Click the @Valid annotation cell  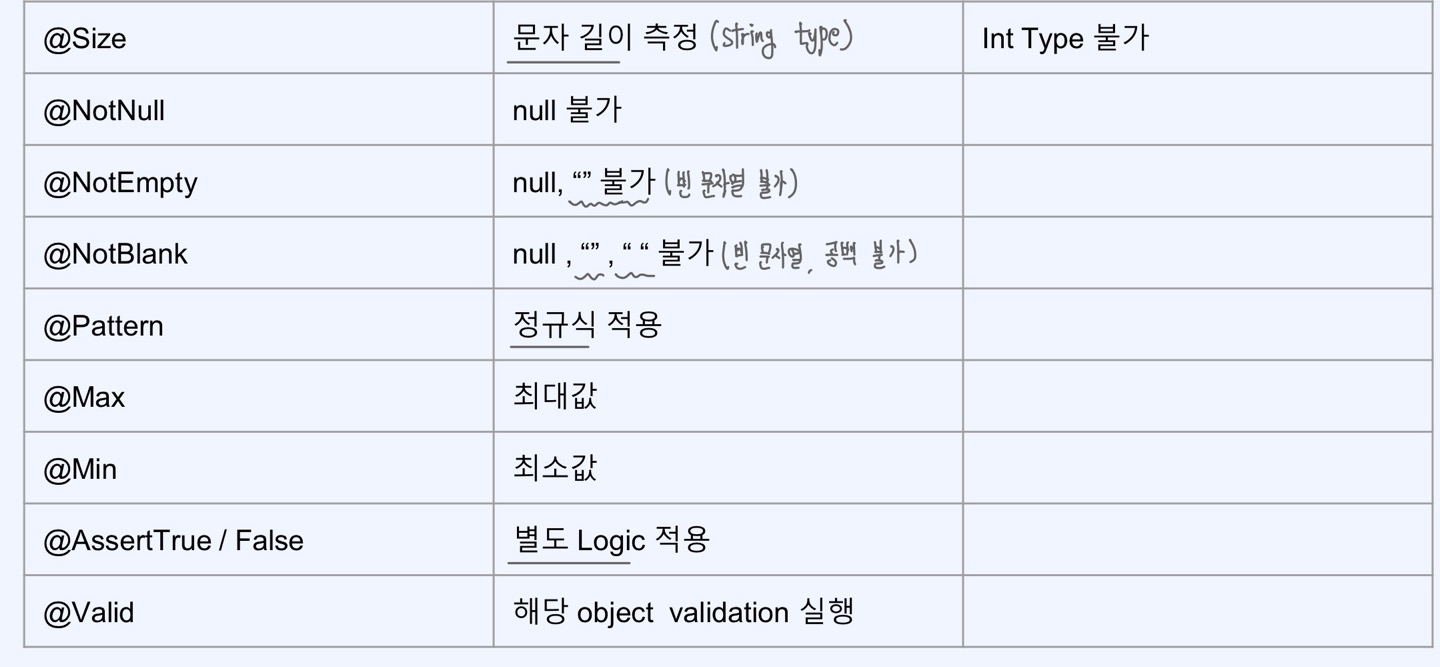[259, 611]
